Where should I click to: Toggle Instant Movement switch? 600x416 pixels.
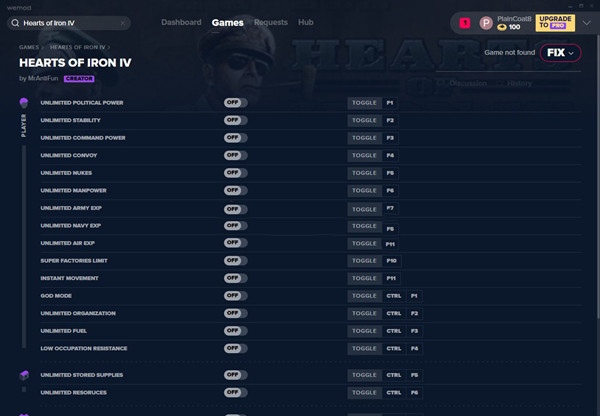point(235,278)
